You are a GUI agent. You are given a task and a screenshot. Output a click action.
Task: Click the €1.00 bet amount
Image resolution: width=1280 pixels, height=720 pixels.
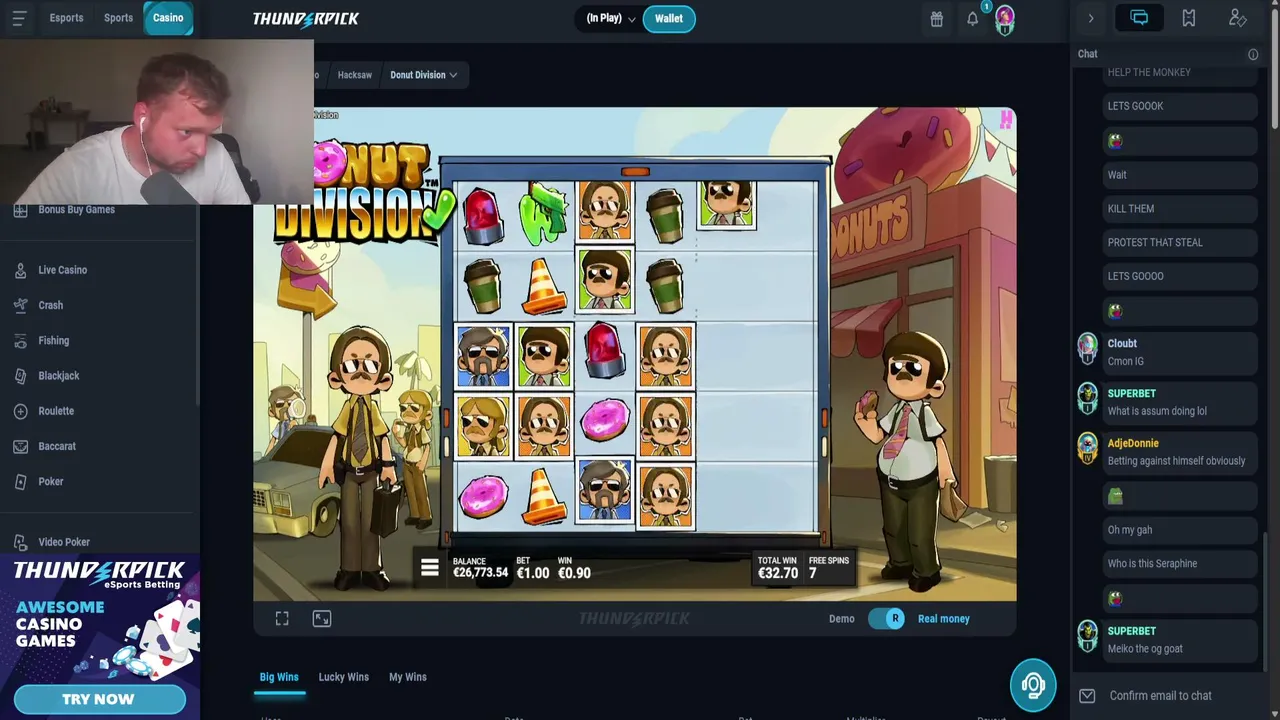click(x=533, y=573)
